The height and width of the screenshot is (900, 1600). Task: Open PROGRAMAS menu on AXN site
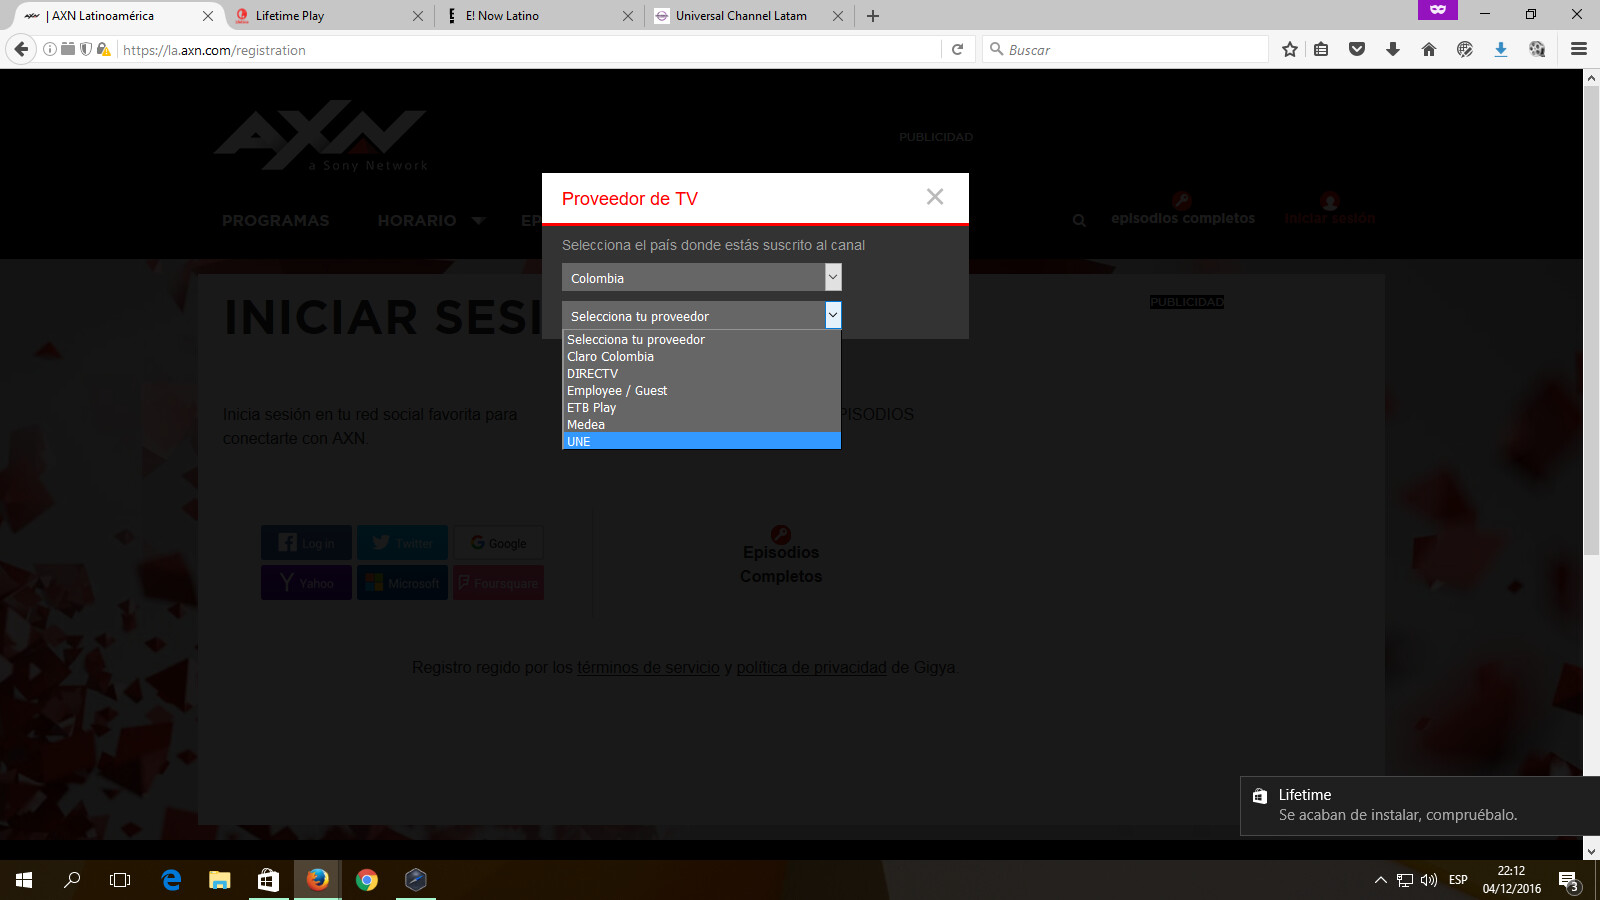coord(276,220)
